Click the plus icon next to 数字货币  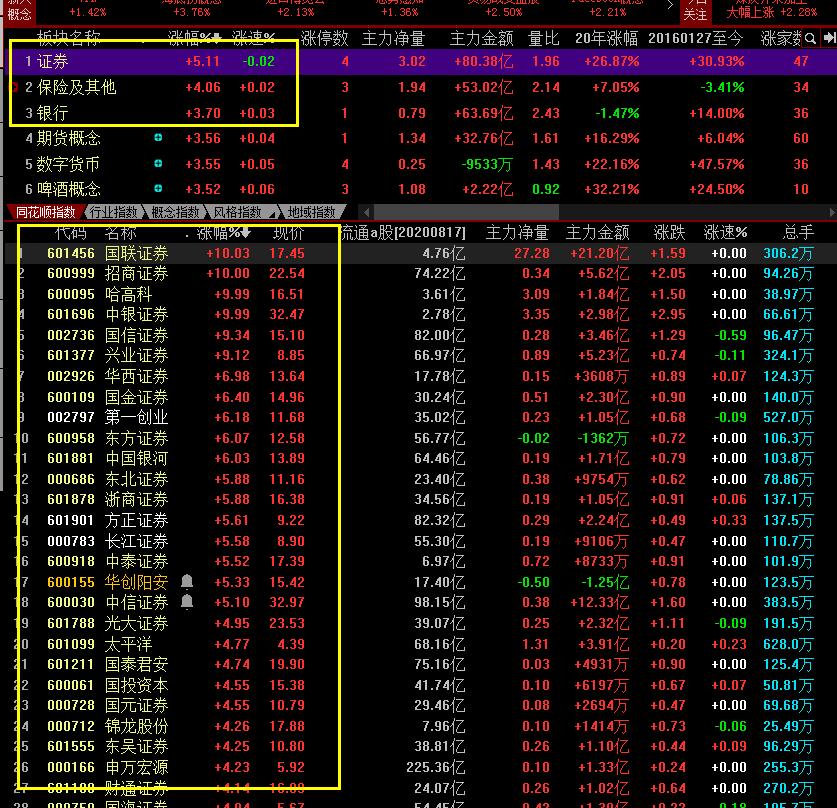tap(158, 164)
